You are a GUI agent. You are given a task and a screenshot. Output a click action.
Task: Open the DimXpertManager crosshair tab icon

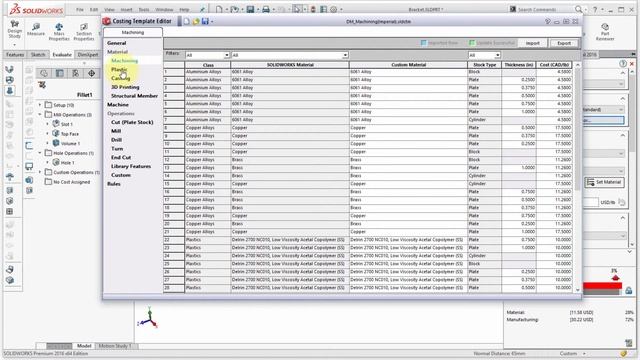tap(91, 73)
